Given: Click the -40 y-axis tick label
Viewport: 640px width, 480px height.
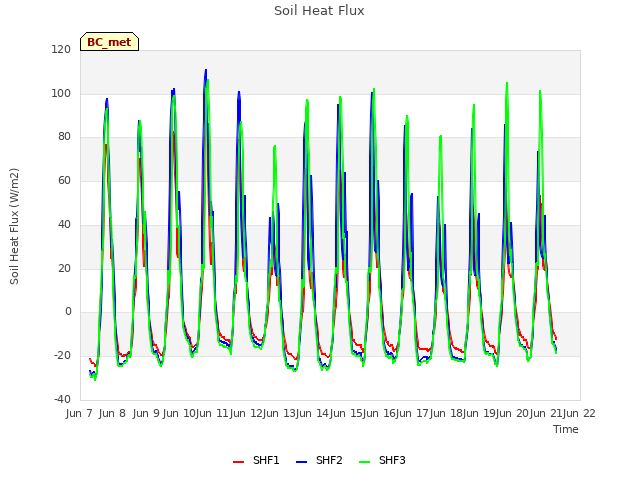Looking at the screenshot, I should [x=62, y=399].
